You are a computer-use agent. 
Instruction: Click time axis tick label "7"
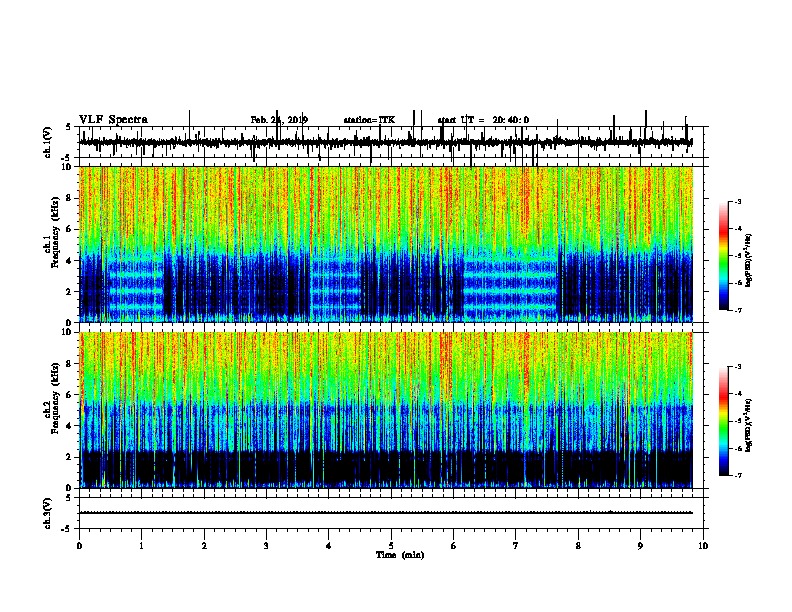click(516, 545)
